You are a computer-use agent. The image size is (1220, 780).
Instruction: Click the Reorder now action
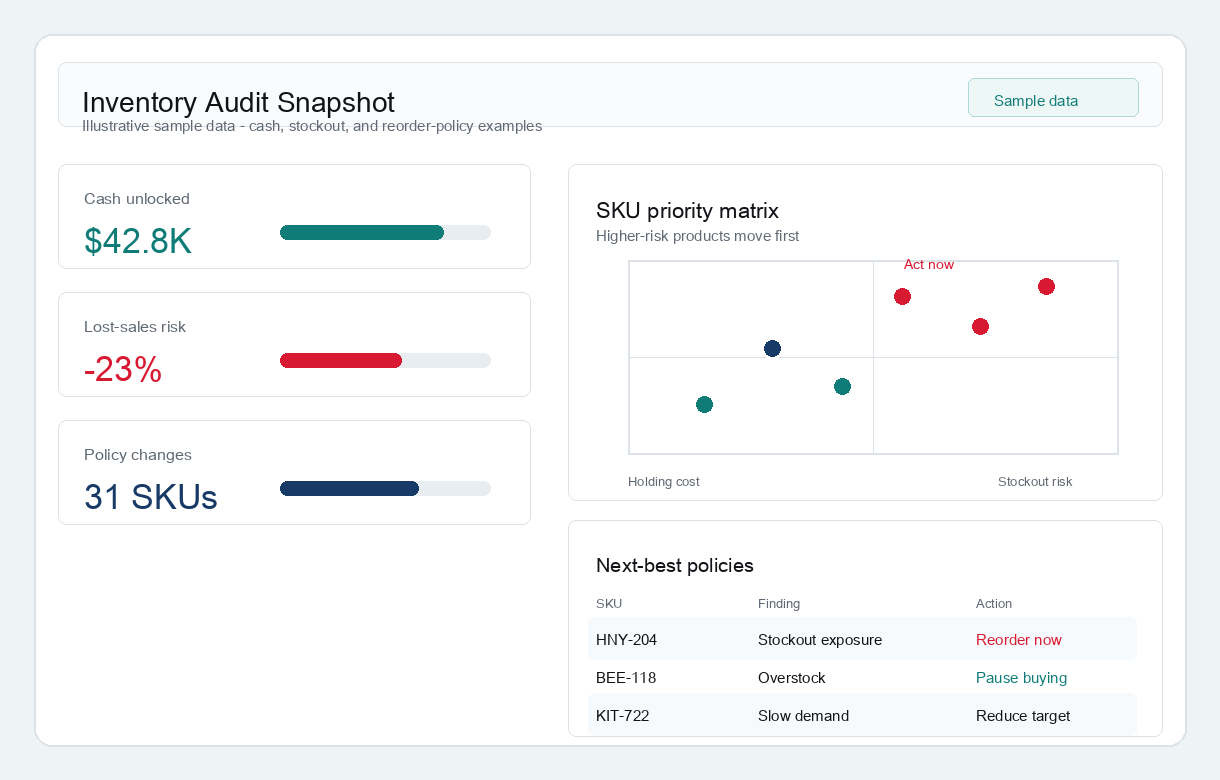pyautogui.click(x=1019, y=640)
